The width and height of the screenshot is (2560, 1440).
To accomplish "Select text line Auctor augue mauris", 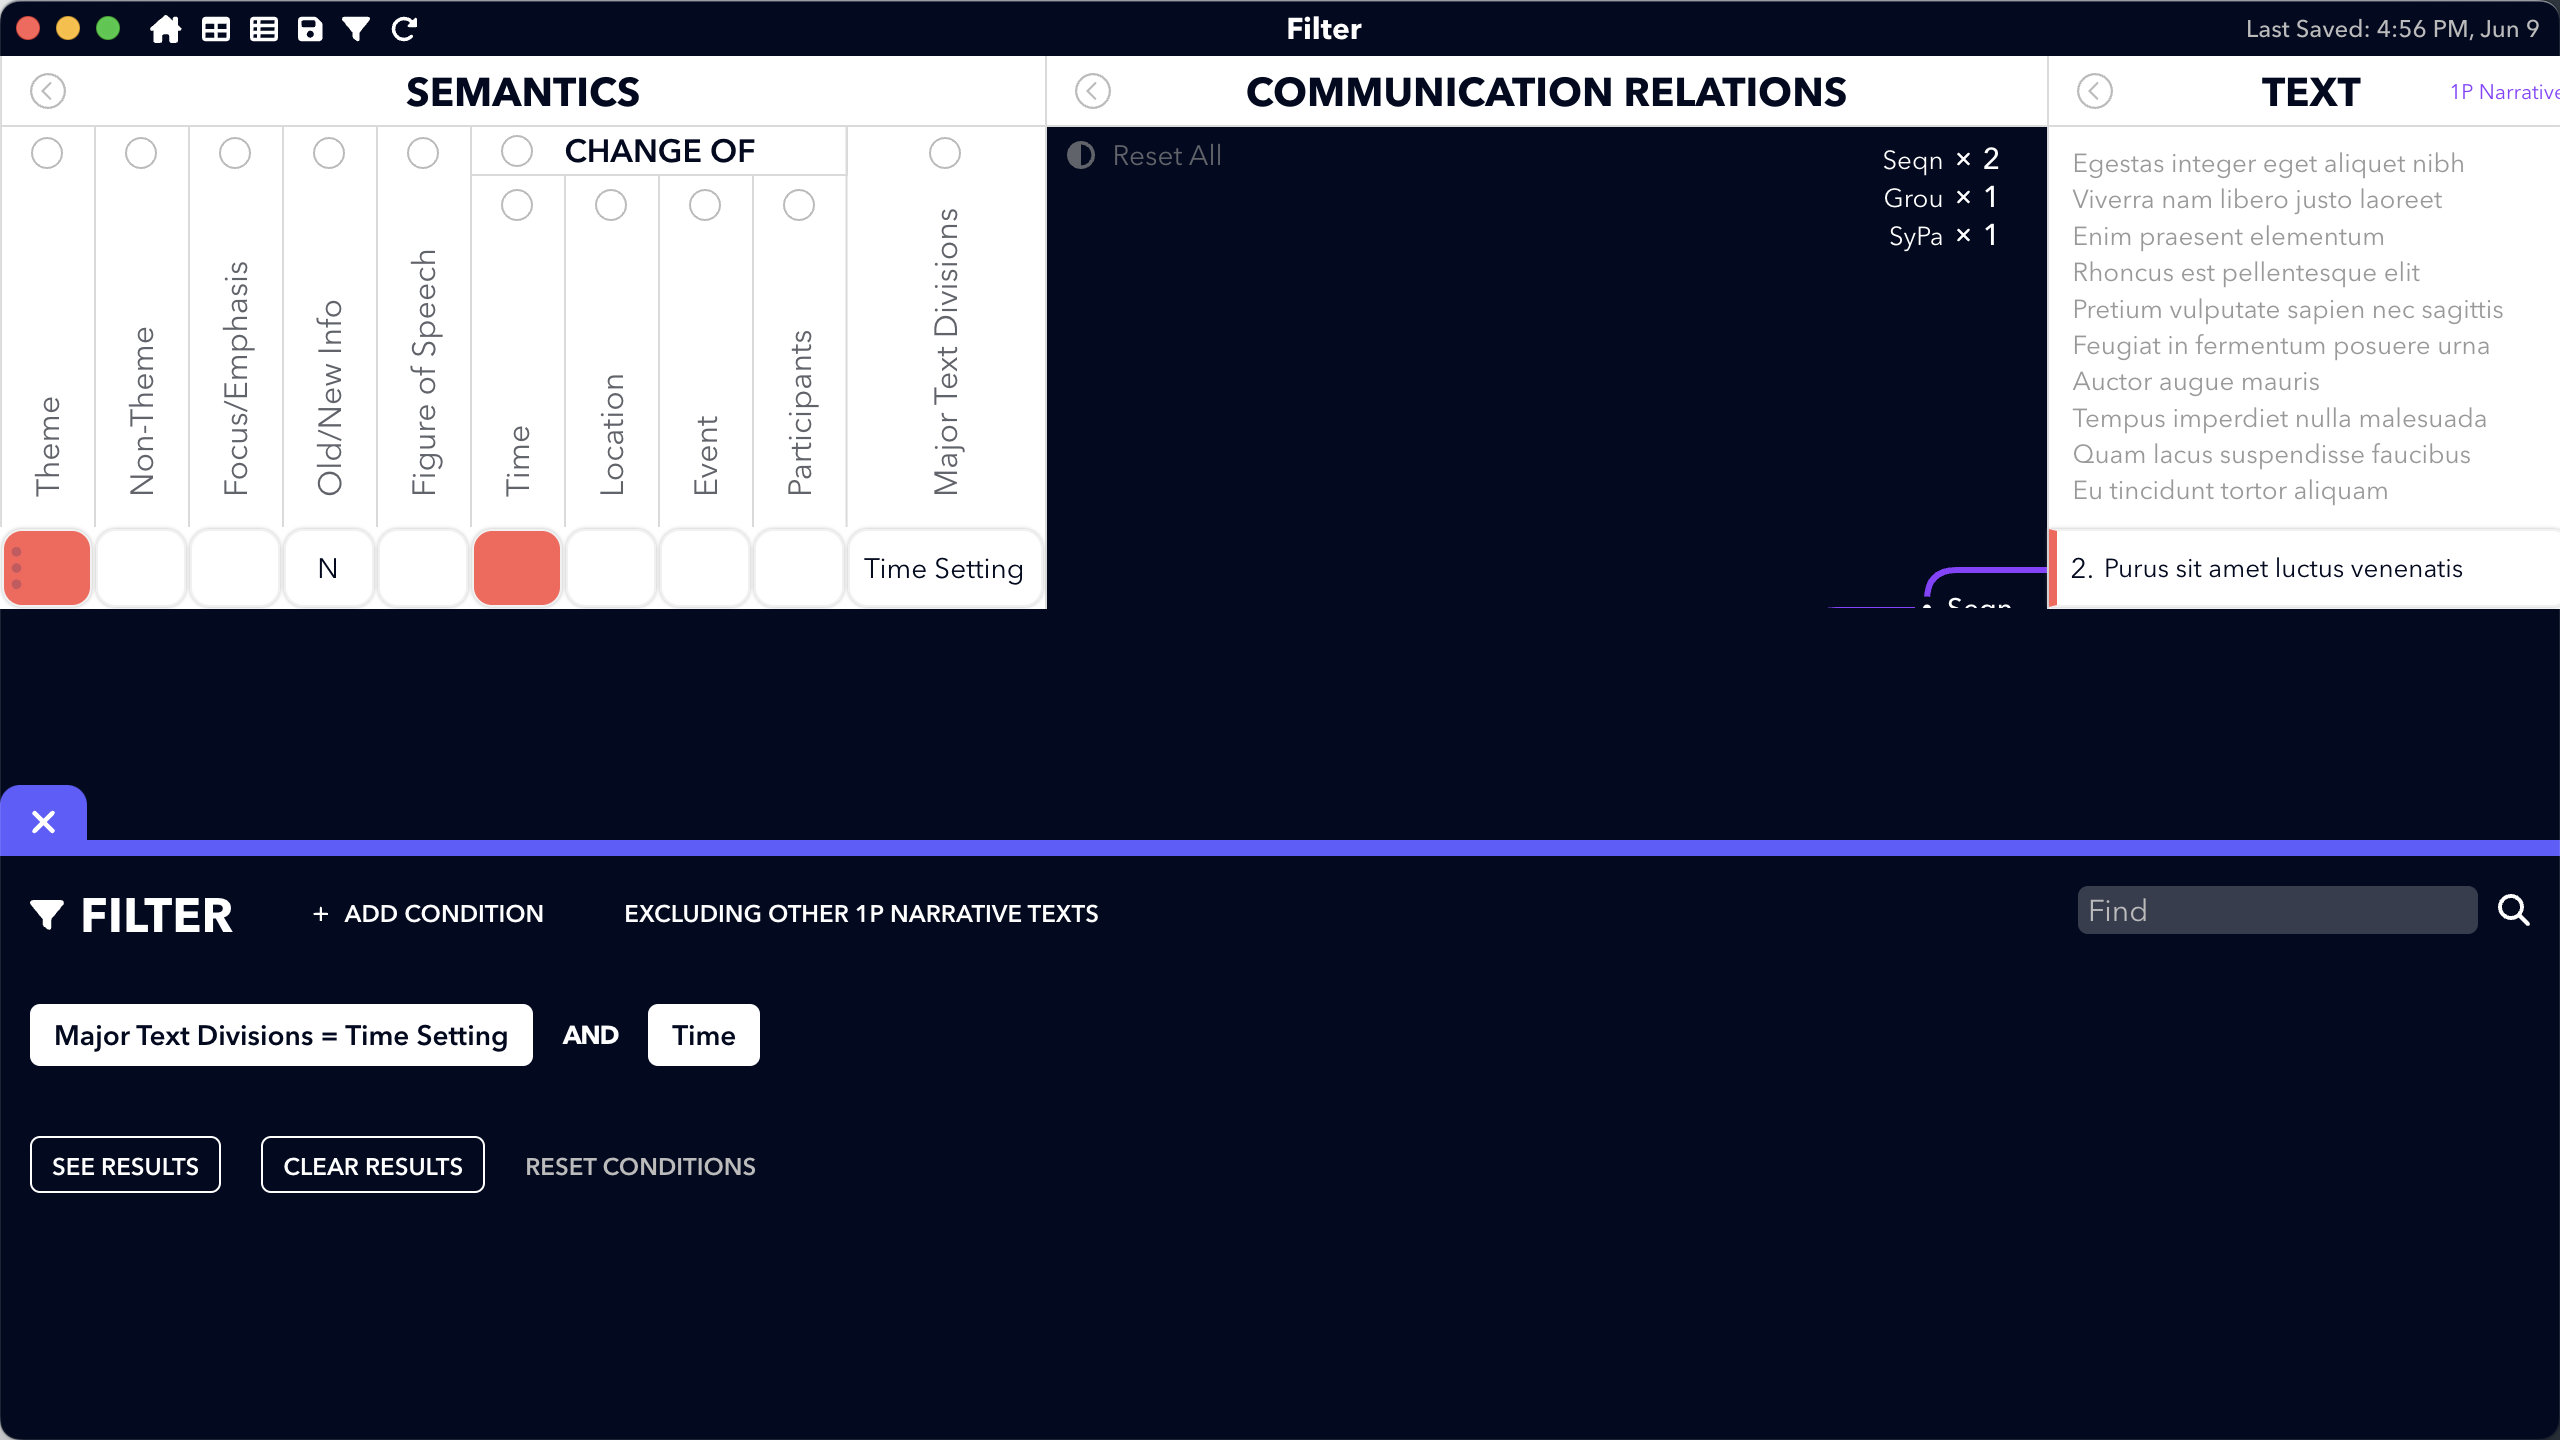I will 2196,381.
